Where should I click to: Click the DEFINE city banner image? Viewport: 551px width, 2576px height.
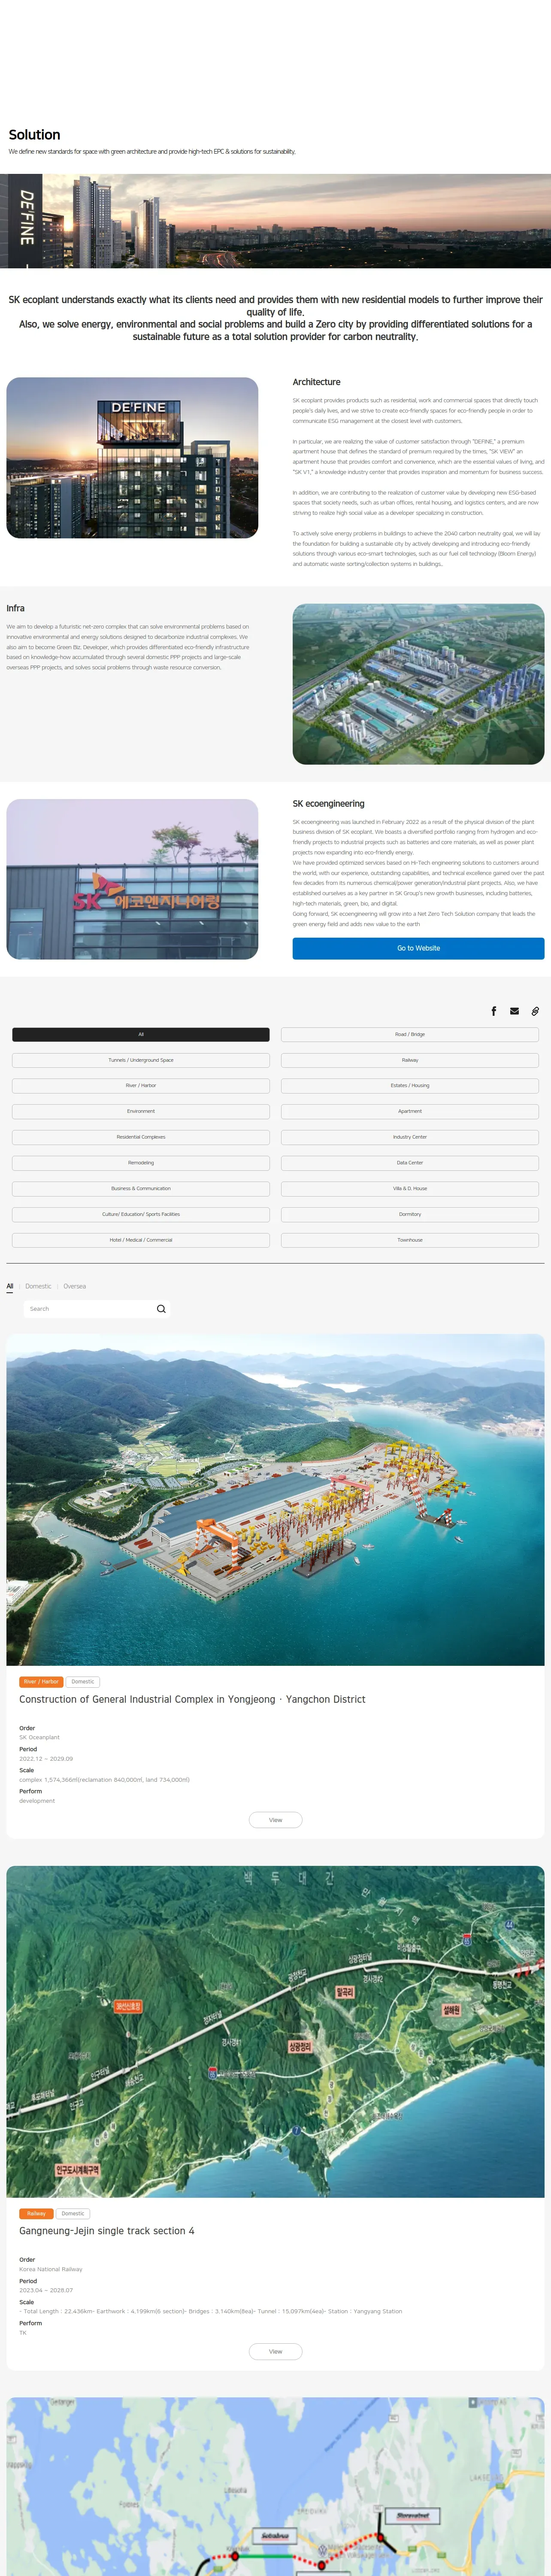coord(275,221)
